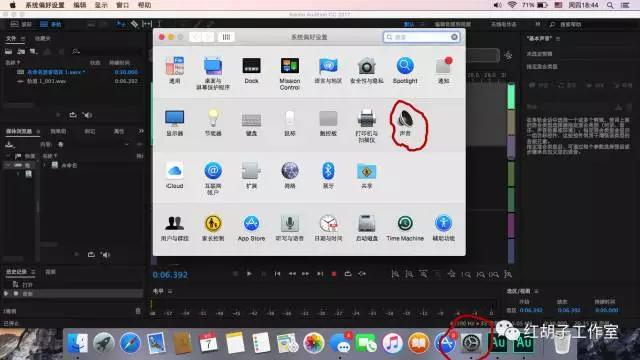
Task: Go back in System Preferences
Action: [x=196, y=37]
